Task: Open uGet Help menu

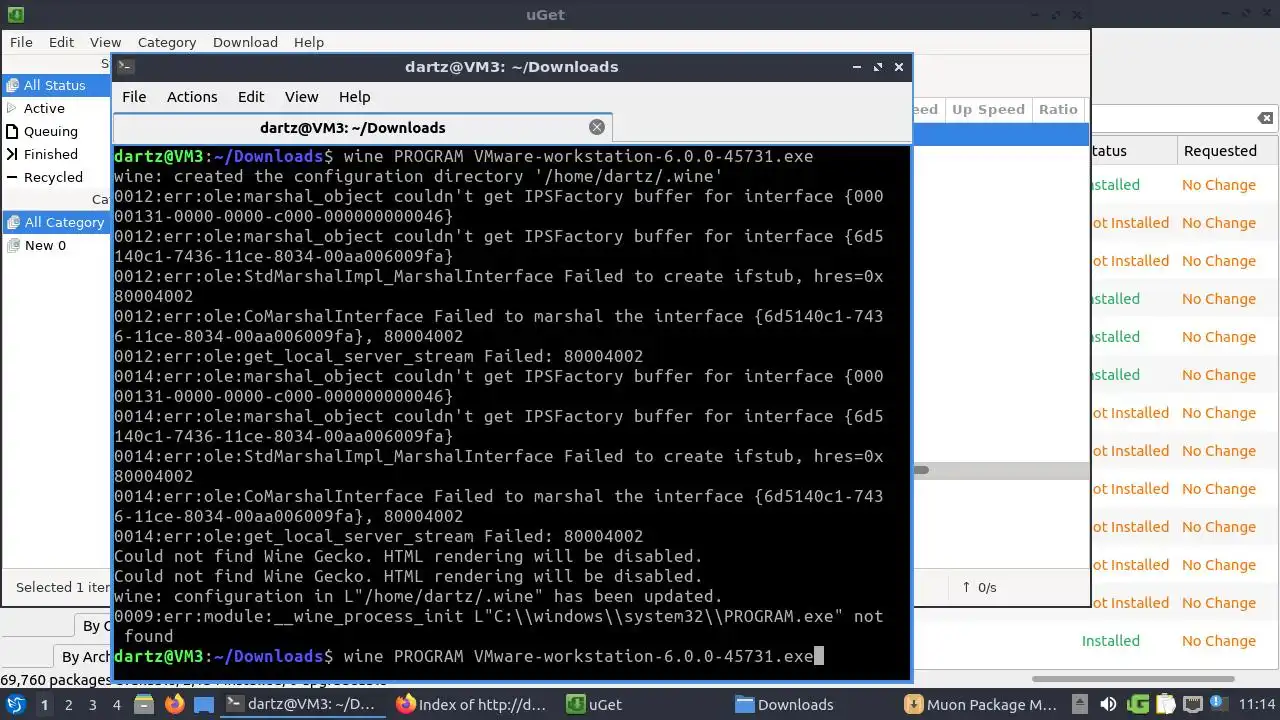Action: (x=309, y=42)
